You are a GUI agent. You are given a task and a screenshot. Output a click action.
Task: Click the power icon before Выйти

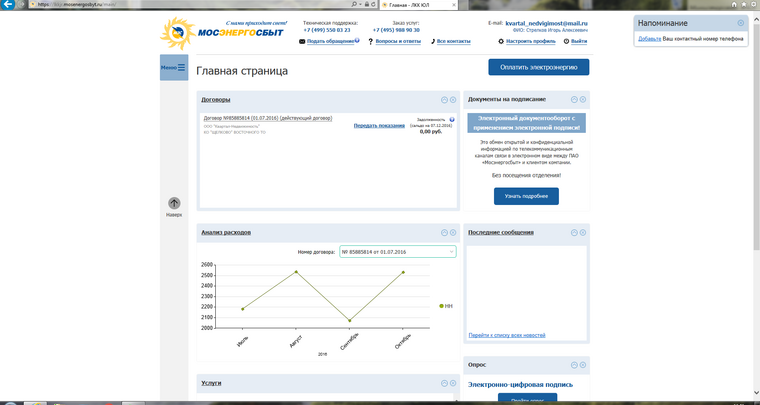[566, 42]
